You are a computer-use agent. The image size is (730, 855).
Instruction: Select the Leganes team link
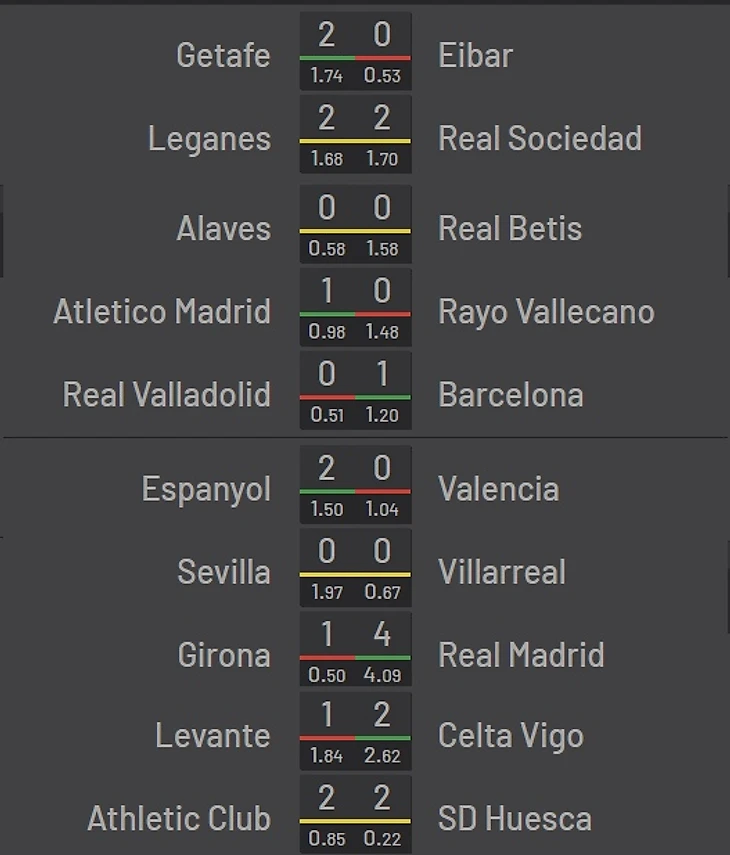pos(209,138)
